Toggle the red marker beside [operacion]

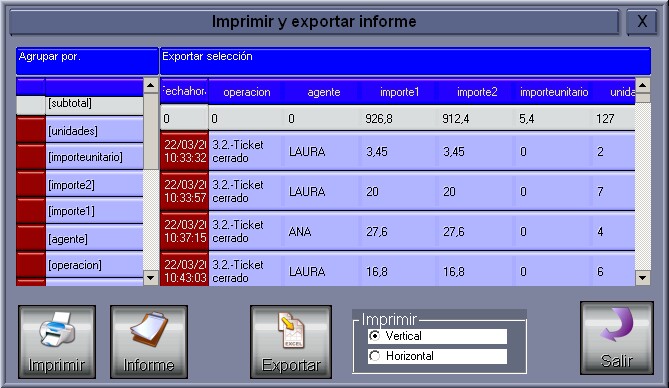coord(31,265)
